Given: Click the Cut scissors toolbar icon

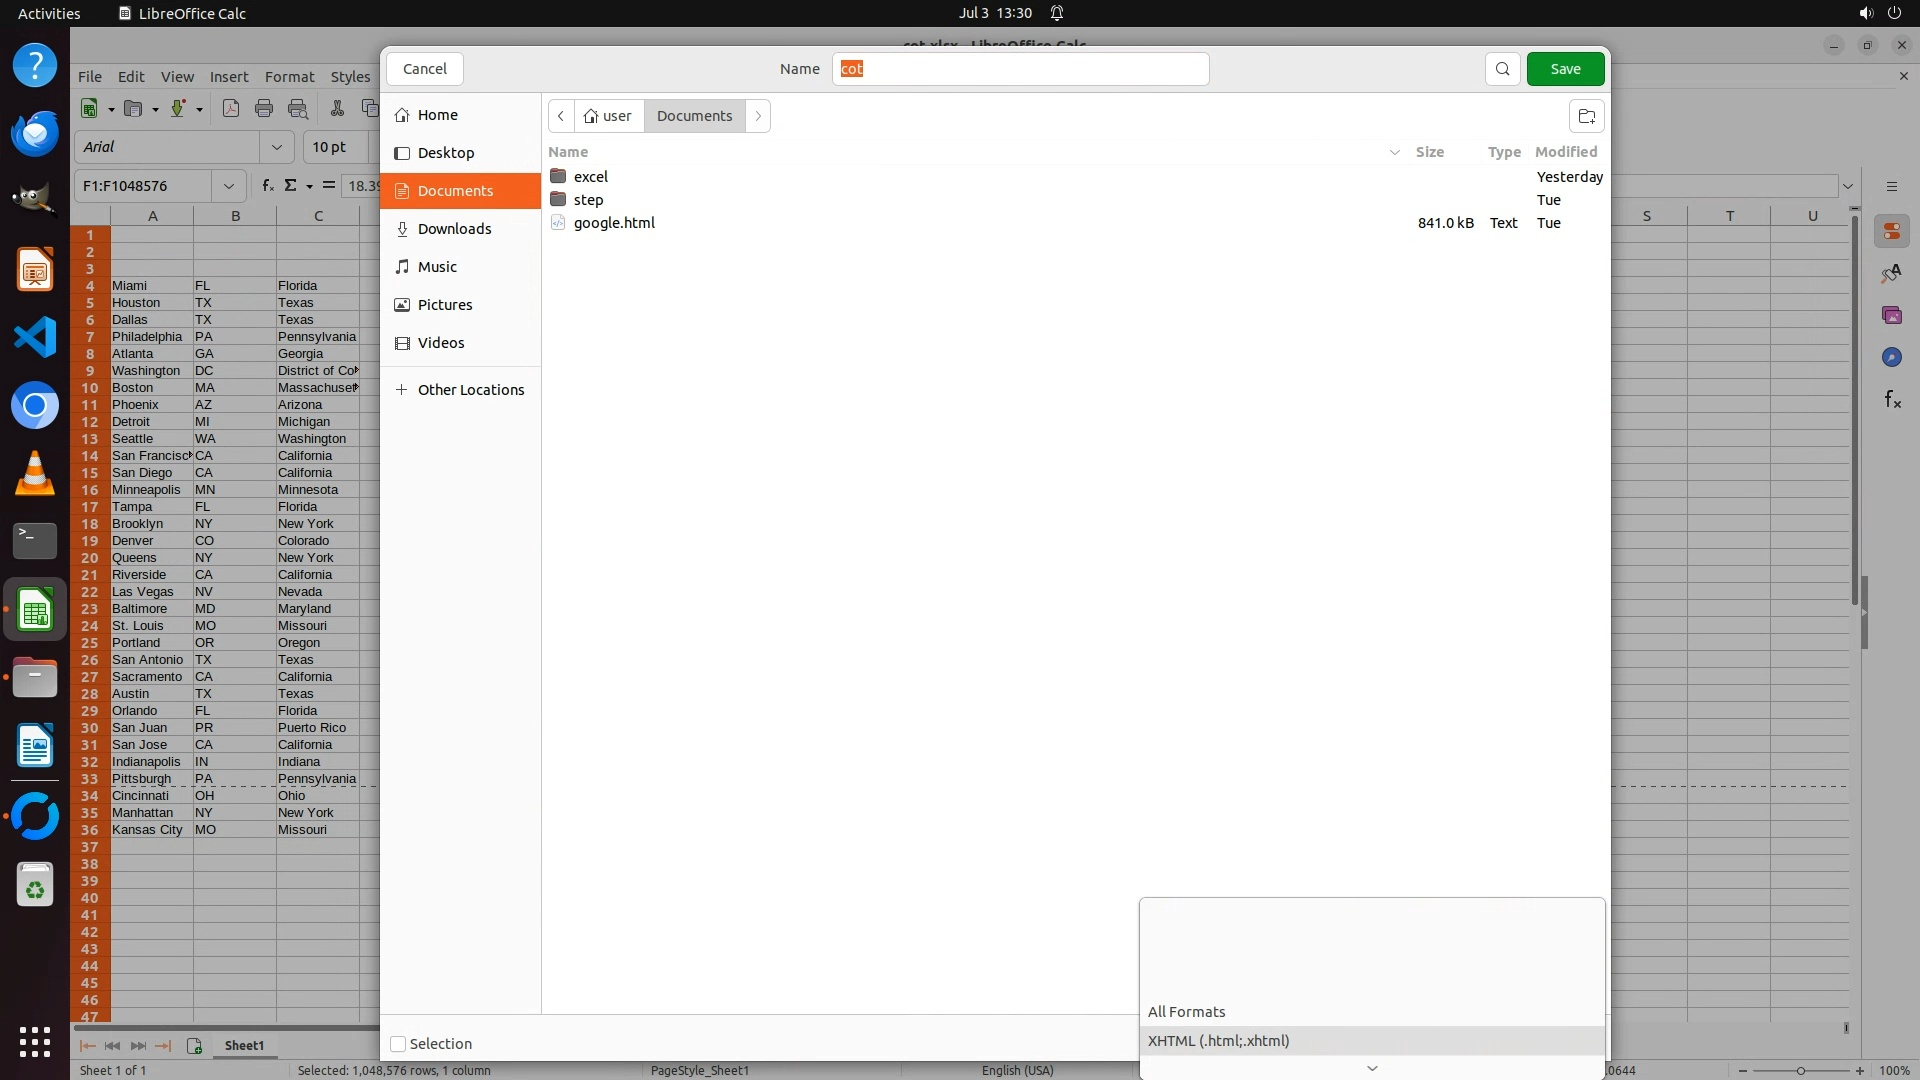Looking at the screenshot, I should click(x=337, y=109).
